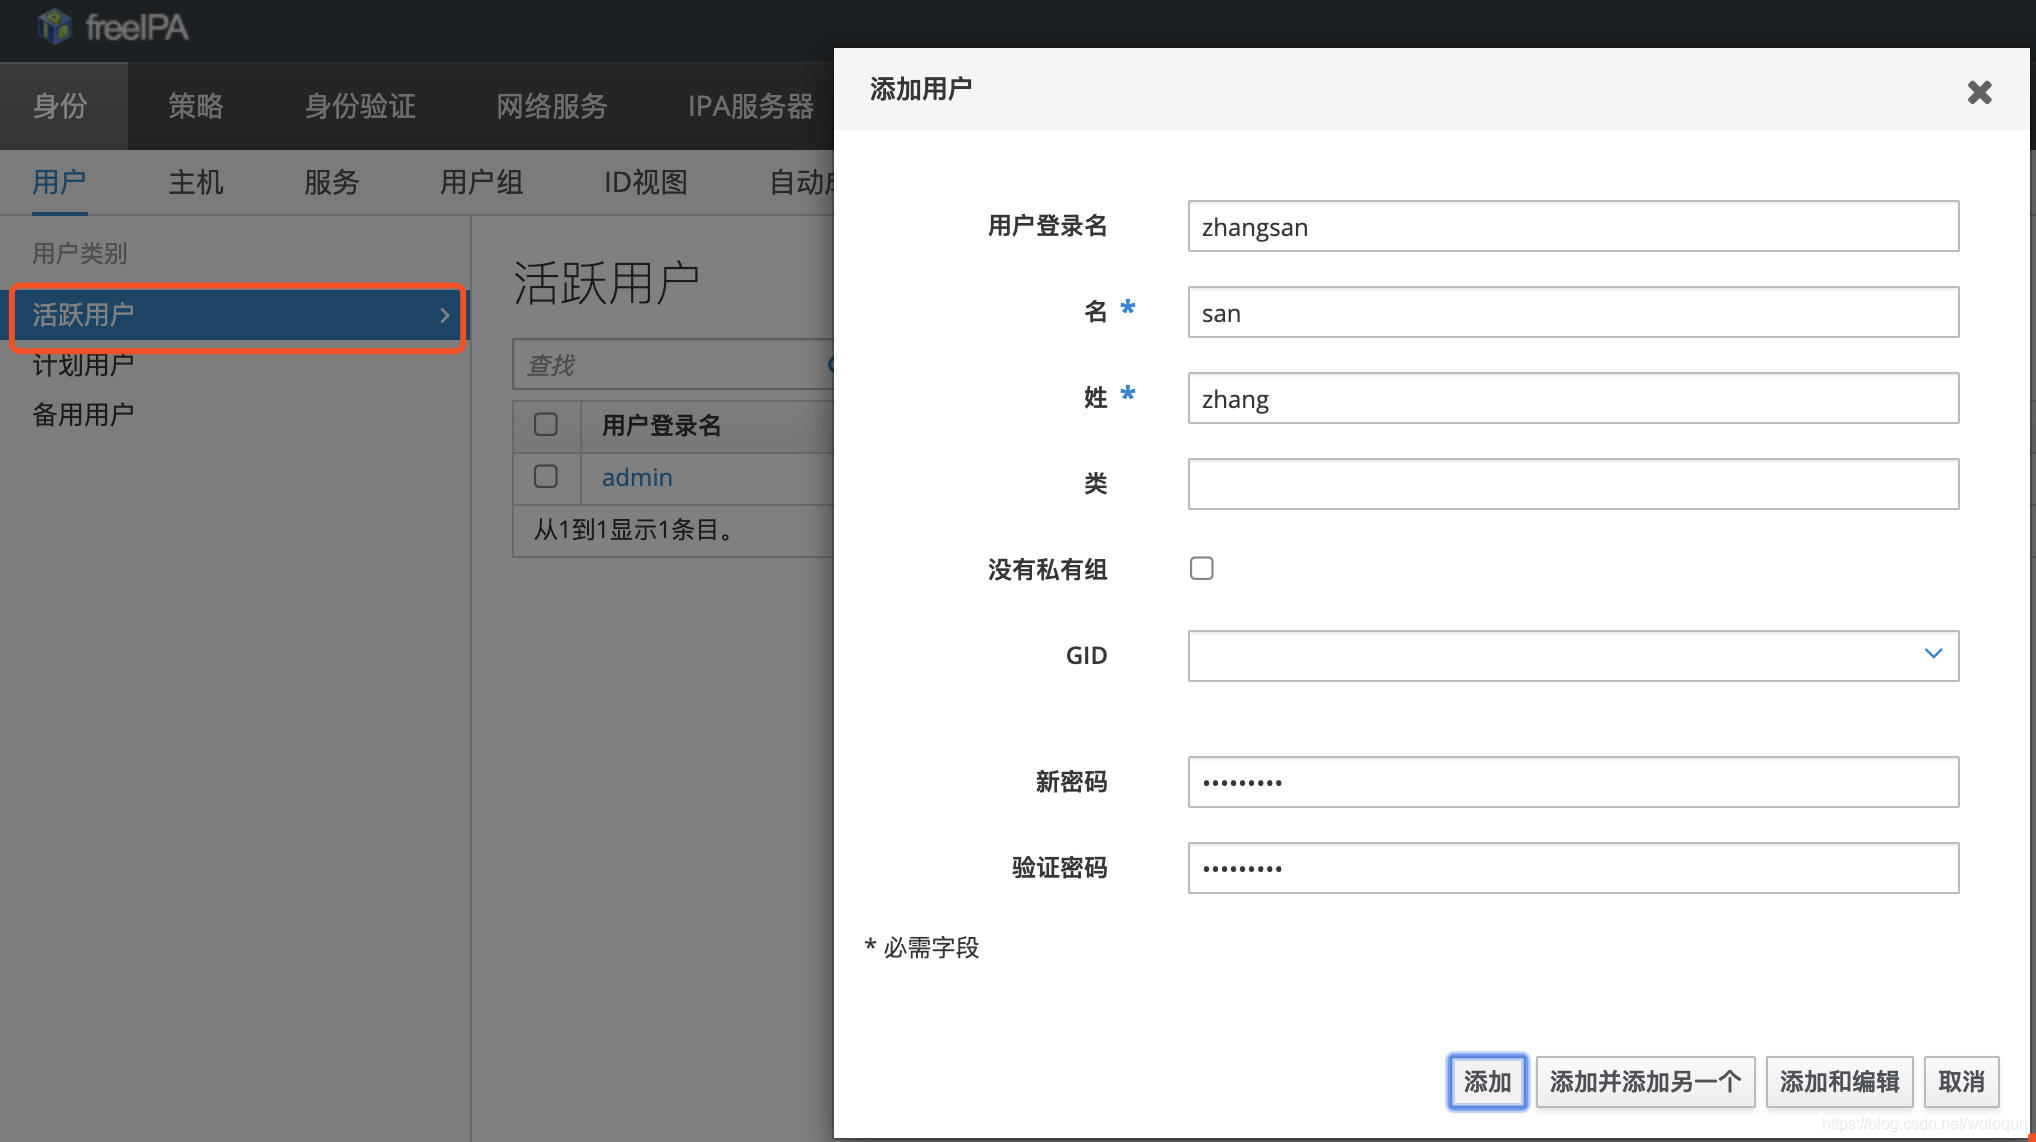
Task: Select all users header checkbox
Action: (546, 425)
